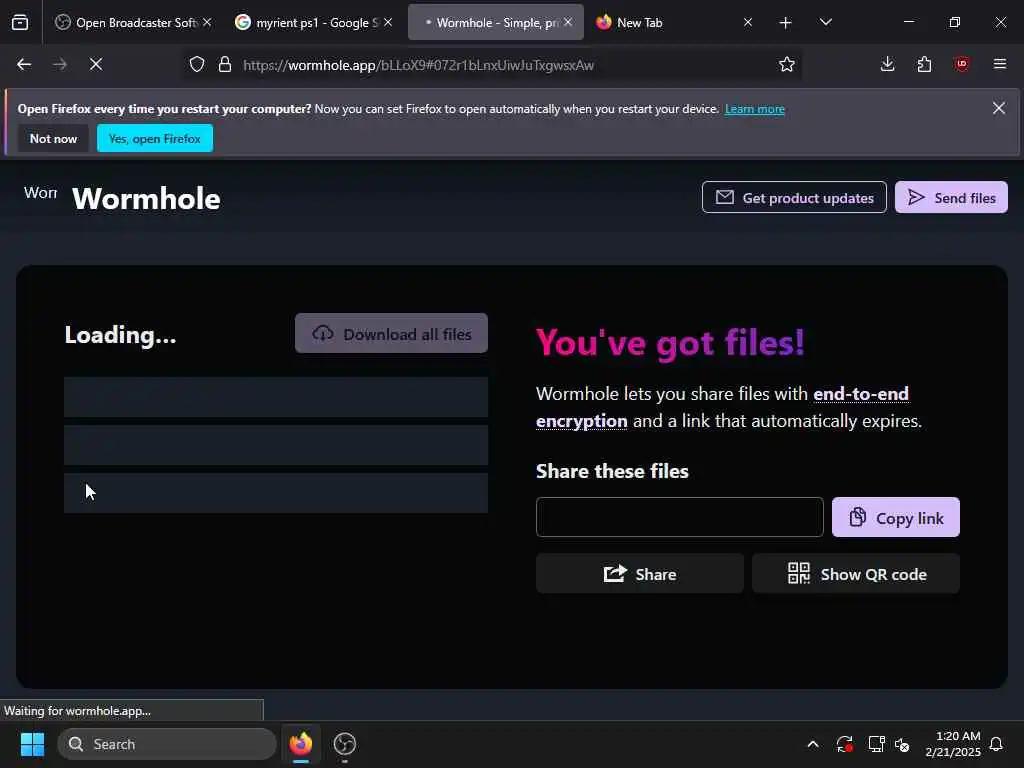
Task: Choose Not now in notification
Action: pyautogui.click(x=54, y=138)
